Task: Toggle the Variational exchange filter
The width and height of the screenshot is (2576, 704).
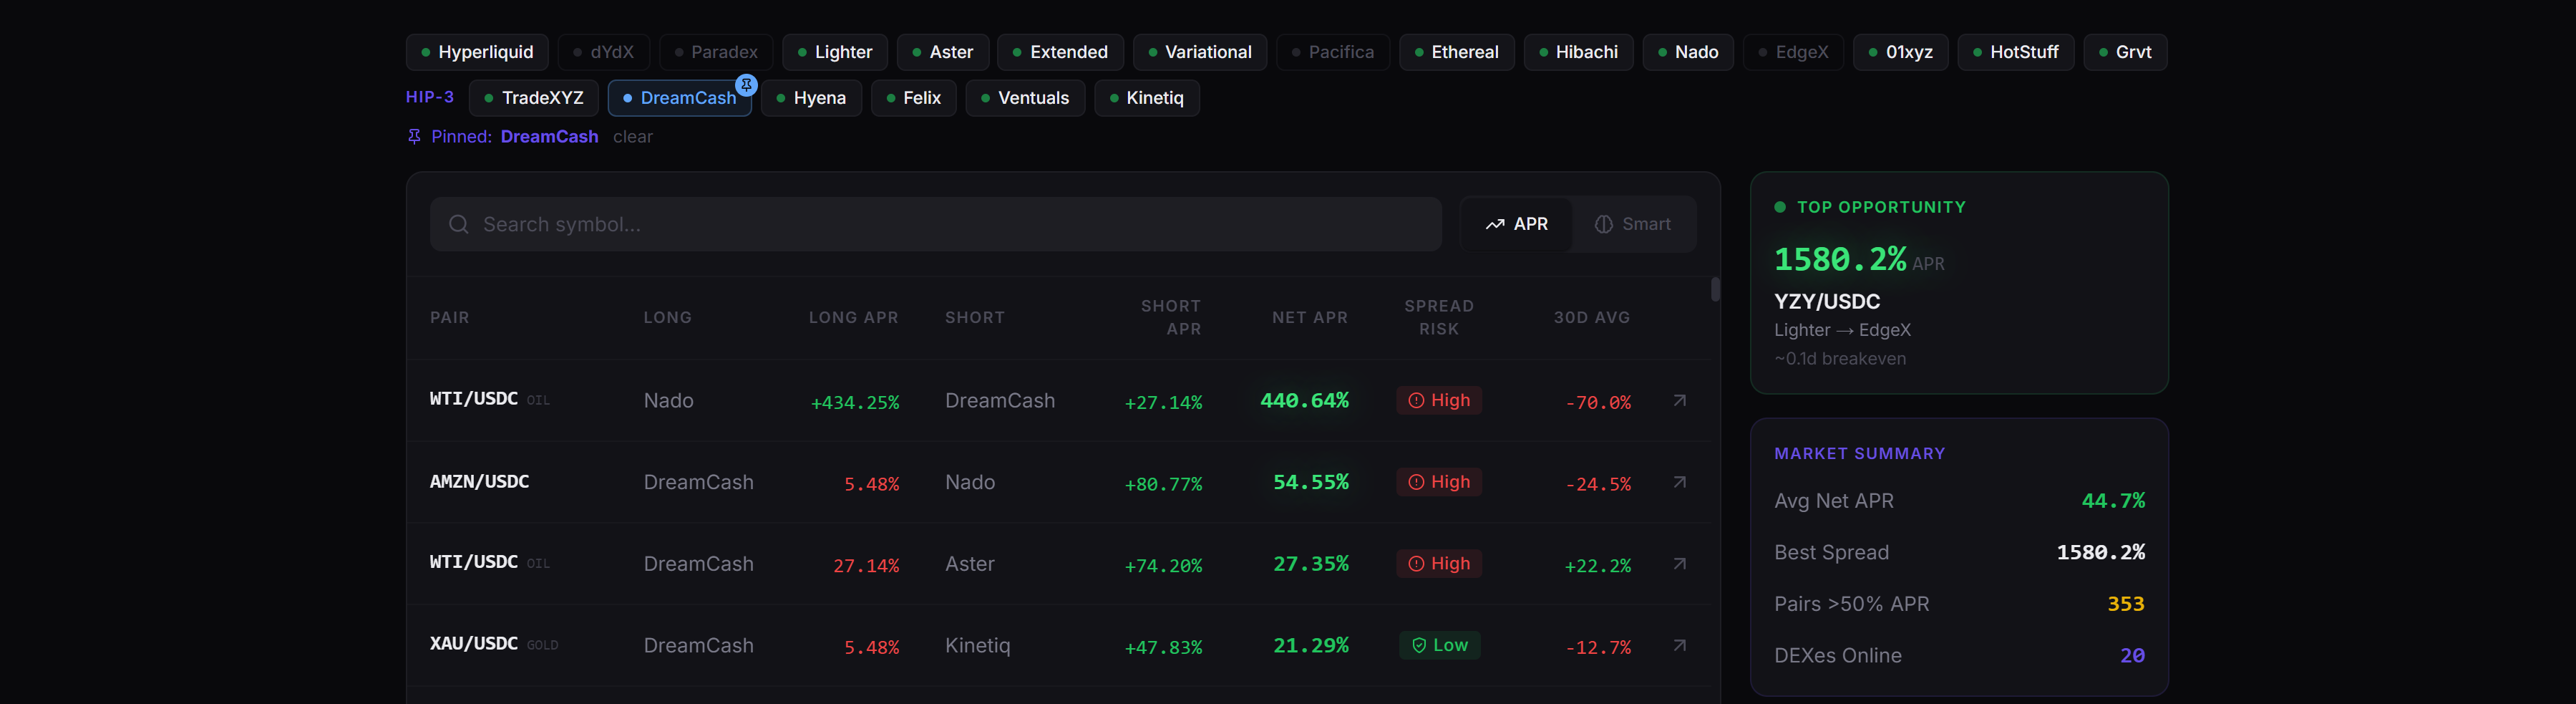Action: (x=1200, y=52)
